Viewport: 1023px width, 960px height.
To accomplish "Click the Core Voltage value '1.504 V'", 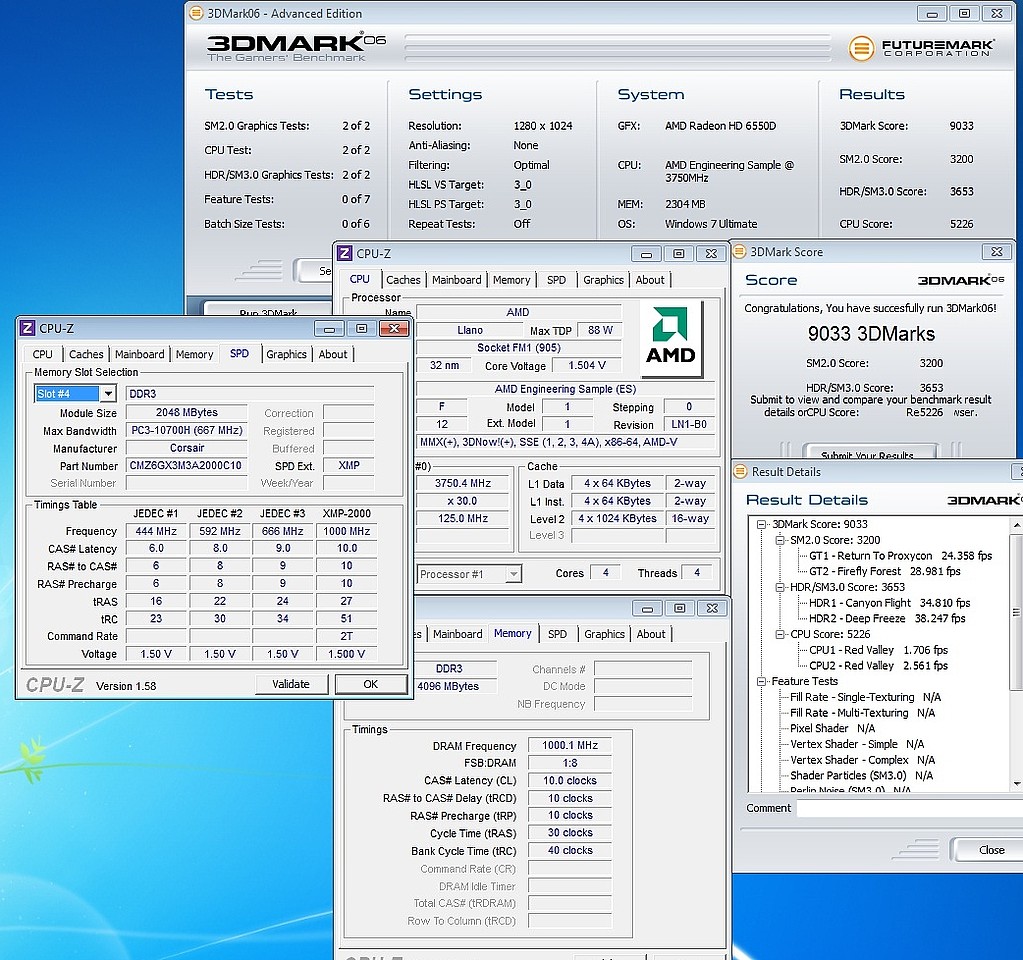I will (587, 365).
